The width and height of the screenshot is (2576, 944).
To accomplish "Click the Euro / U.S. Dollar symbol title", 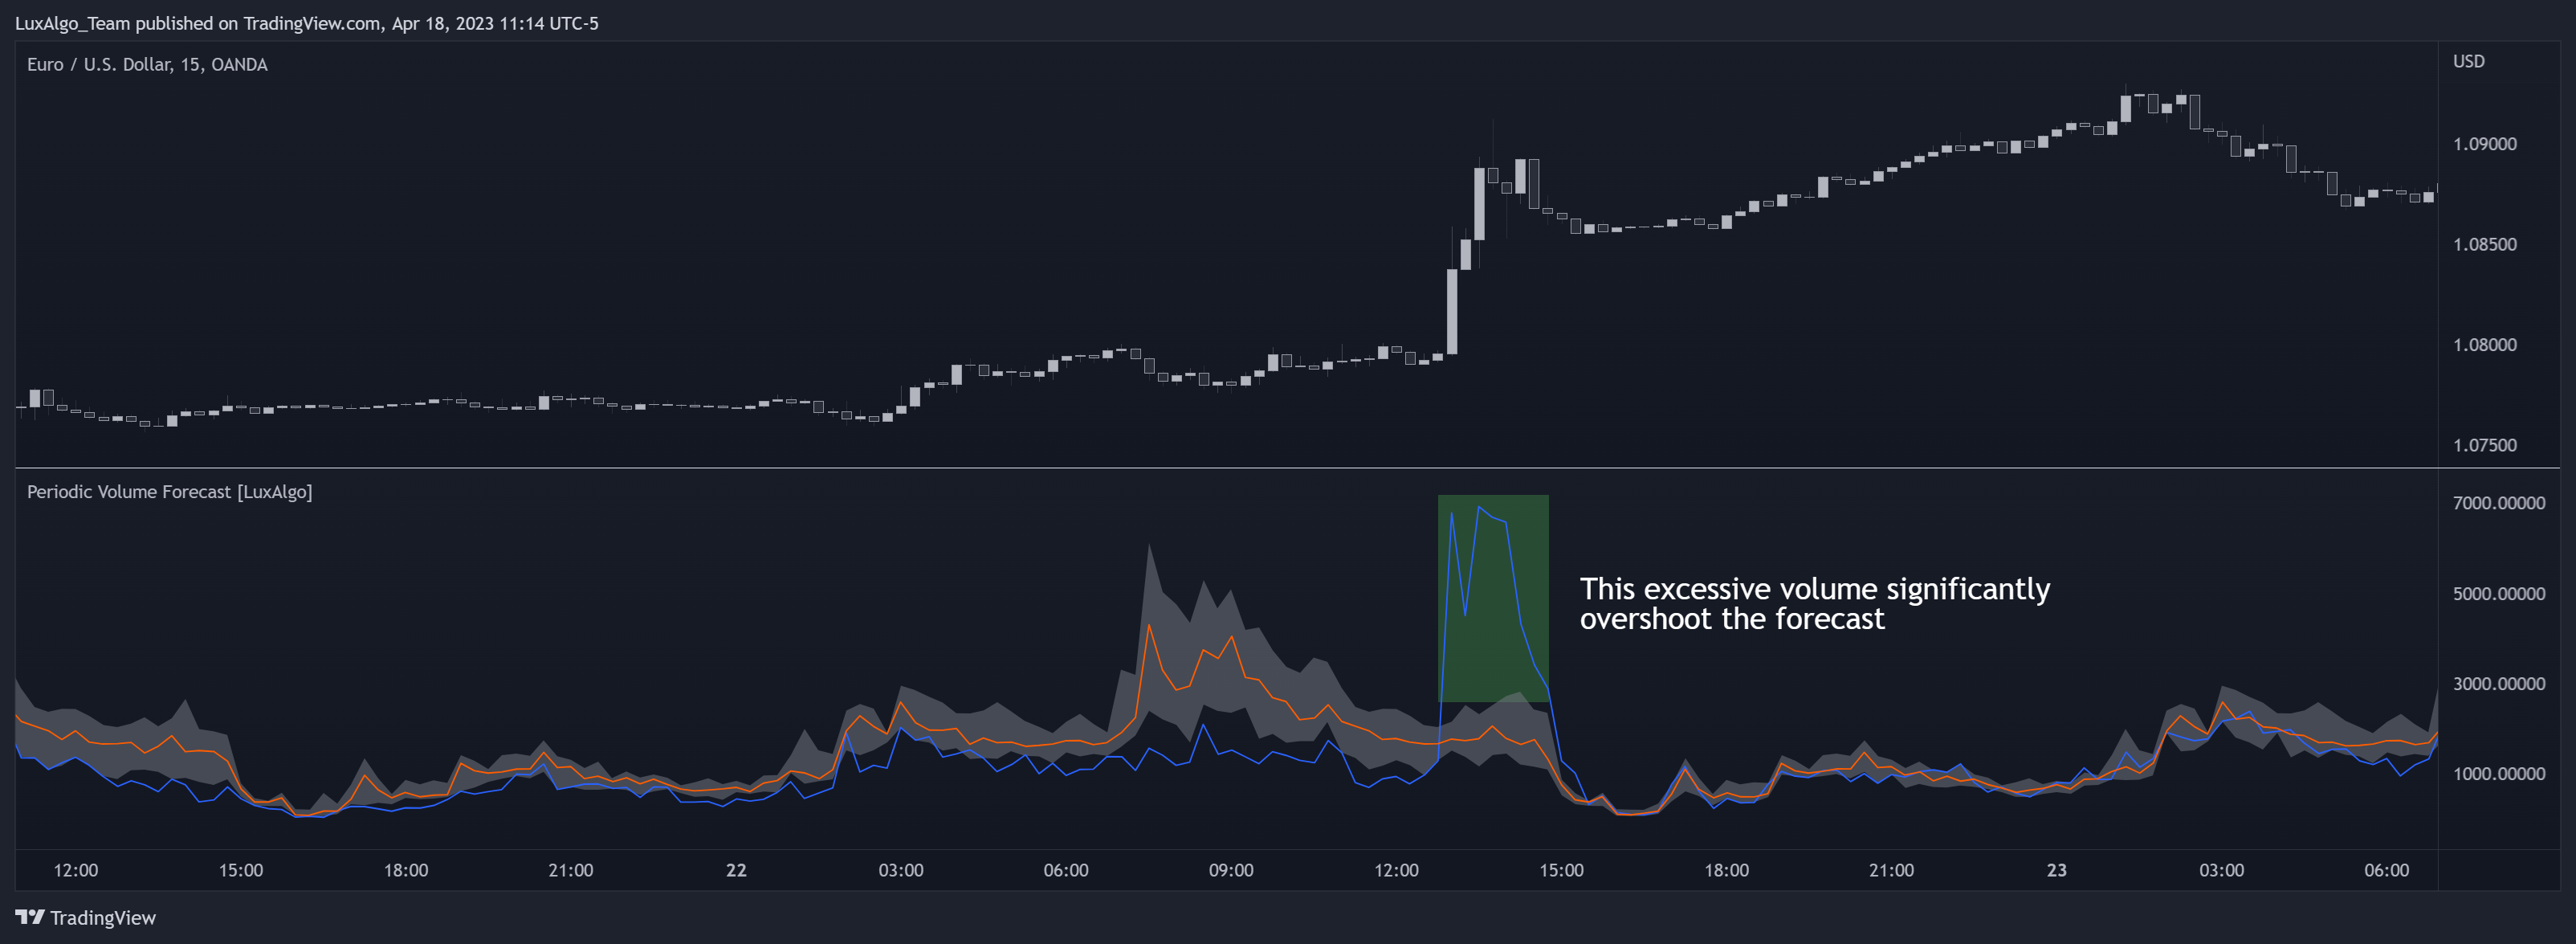I will pos(147,64).
